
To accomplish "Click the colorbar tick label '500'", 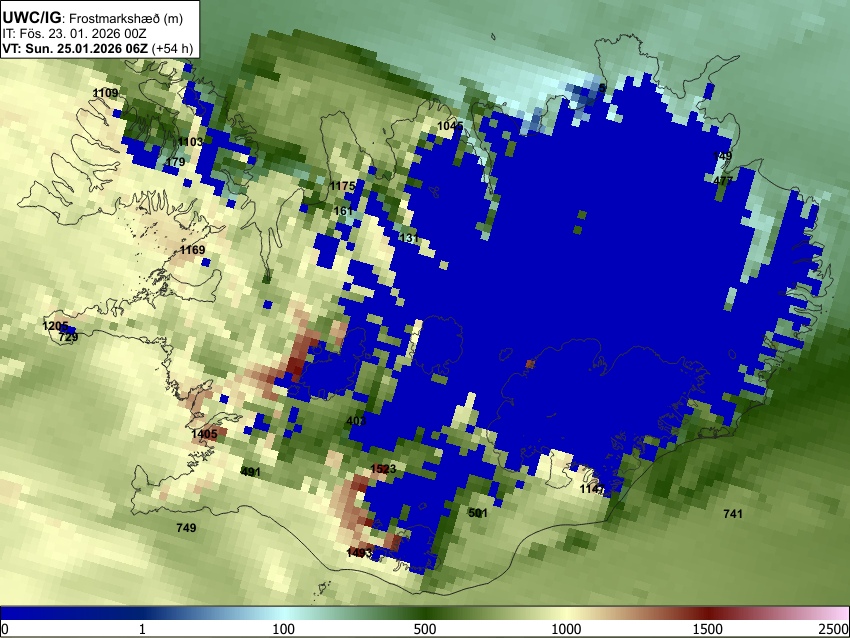I will (425, 629).
